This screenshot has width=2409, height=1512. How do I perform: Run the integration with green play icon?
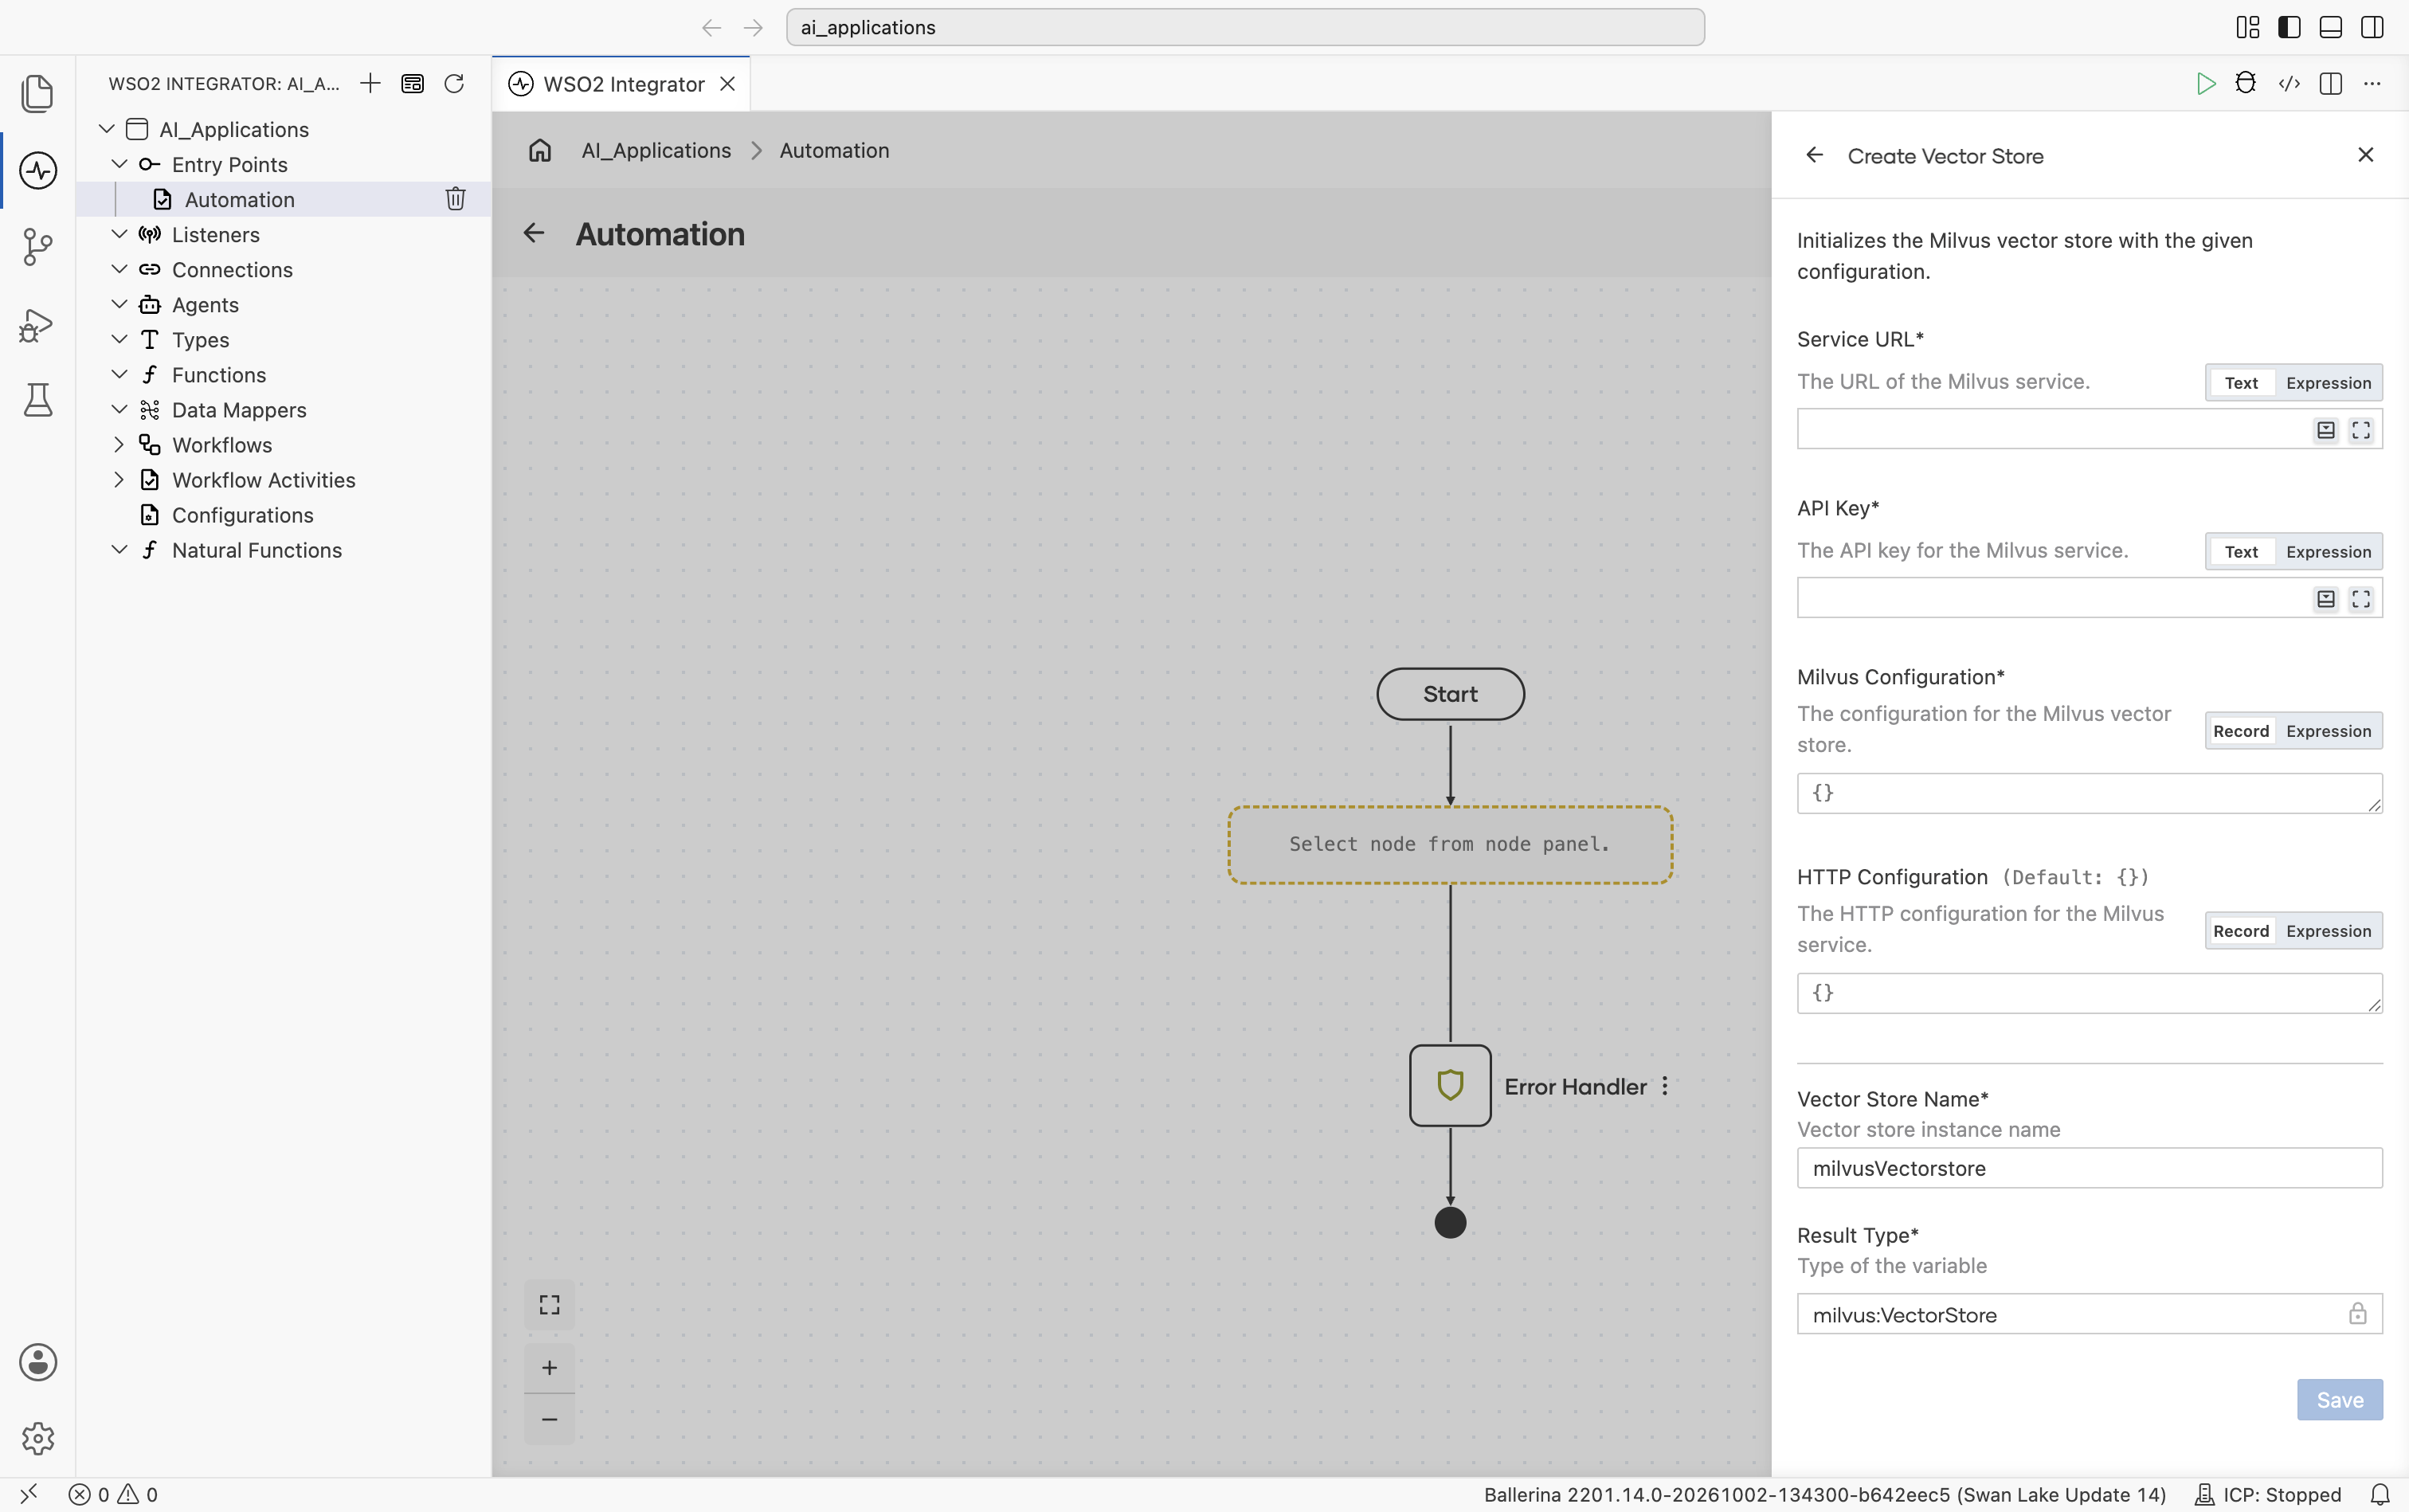point(2205,83)
